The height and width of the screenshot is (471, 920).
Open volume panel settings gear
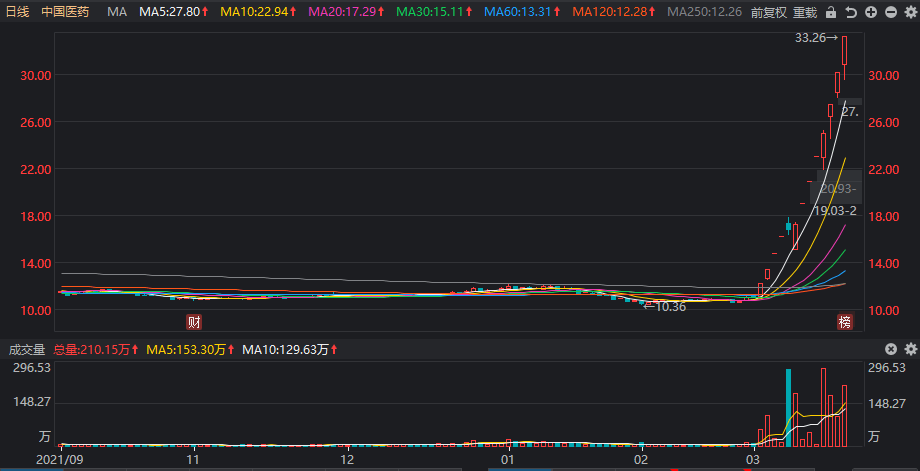(910, 350)
